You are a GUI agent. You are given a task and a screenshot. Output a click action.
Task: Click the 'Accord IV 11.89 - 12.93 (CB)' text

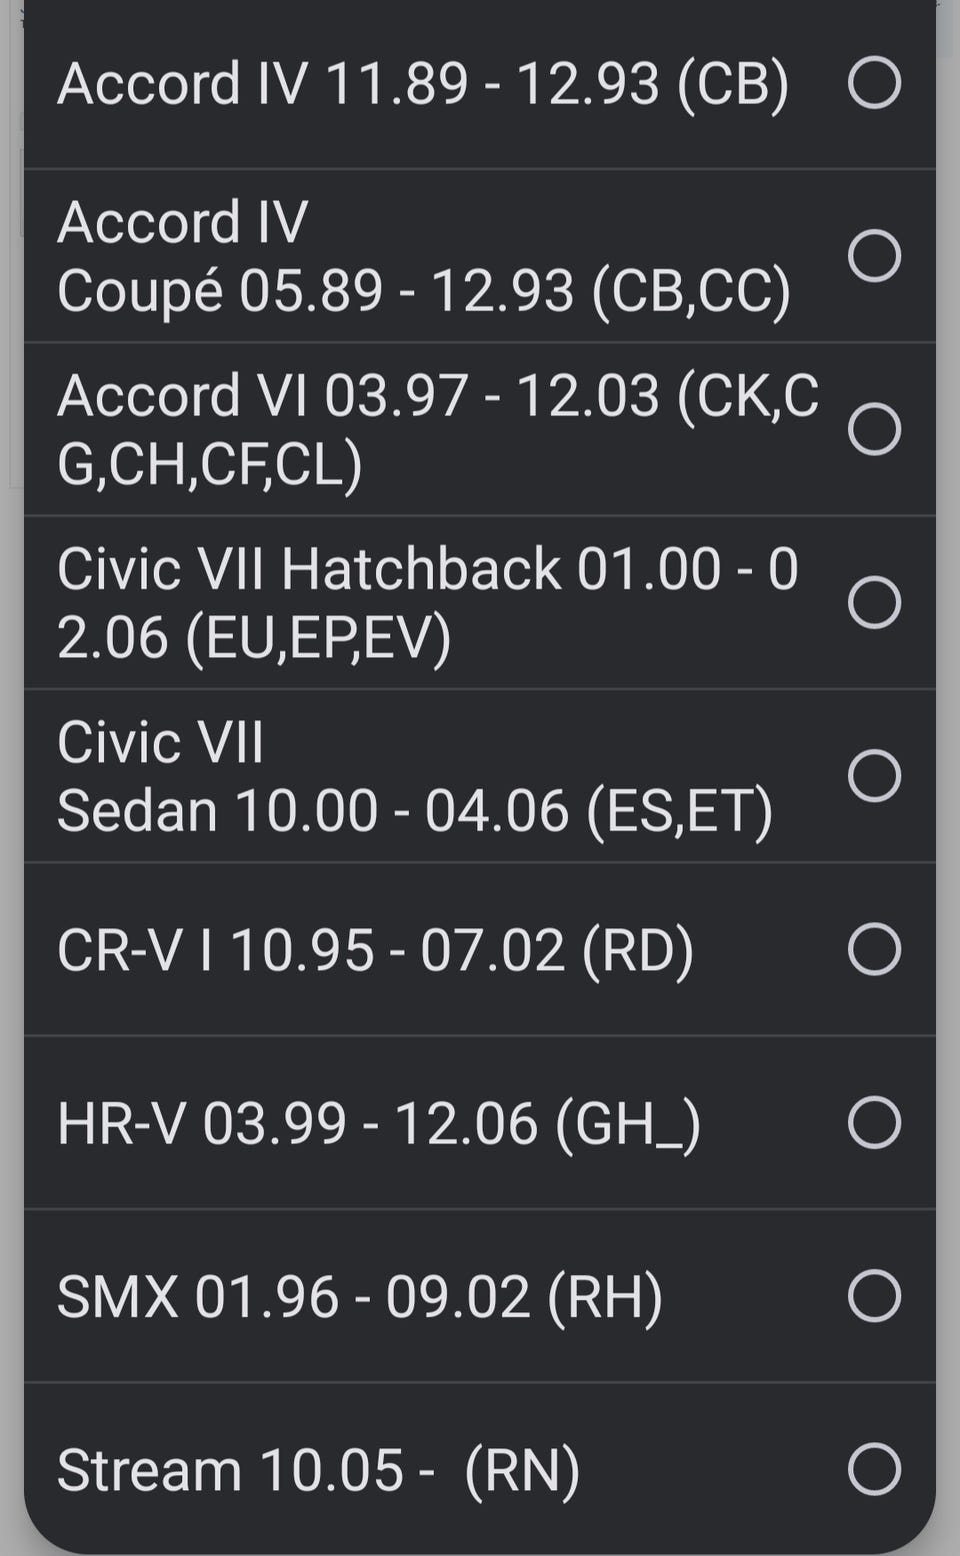[x=422, y=83]
